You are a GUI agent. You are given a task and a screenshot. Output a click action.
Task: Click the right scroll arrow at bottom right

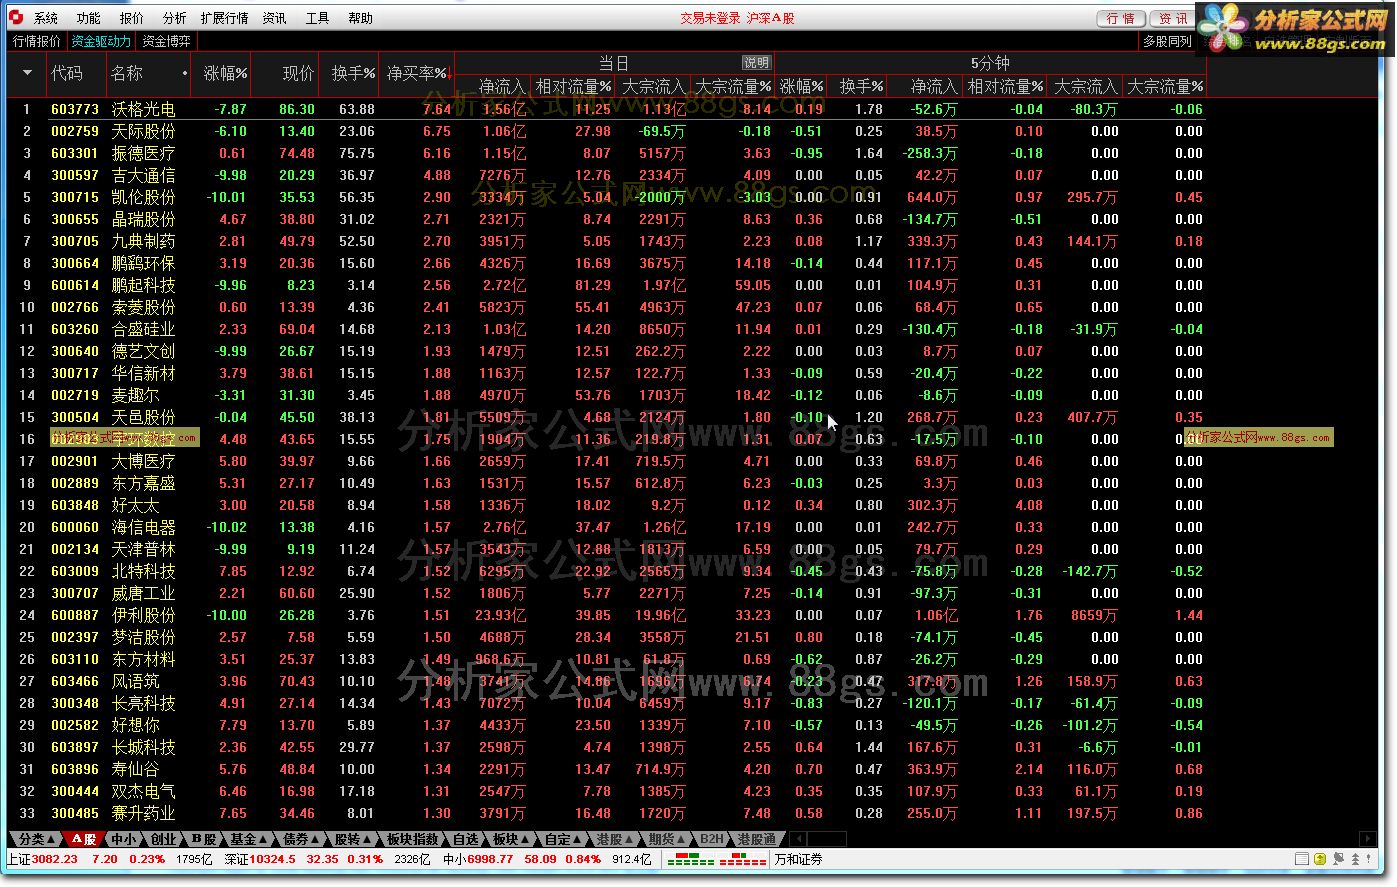(1368, 839)
